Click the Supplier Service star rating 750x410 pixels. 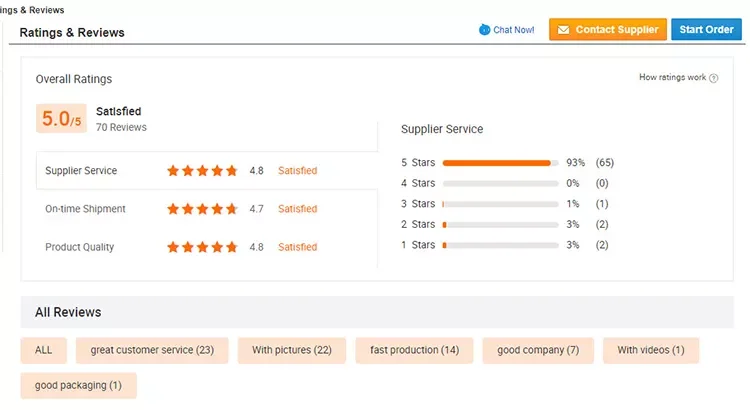tap(202, 171)
